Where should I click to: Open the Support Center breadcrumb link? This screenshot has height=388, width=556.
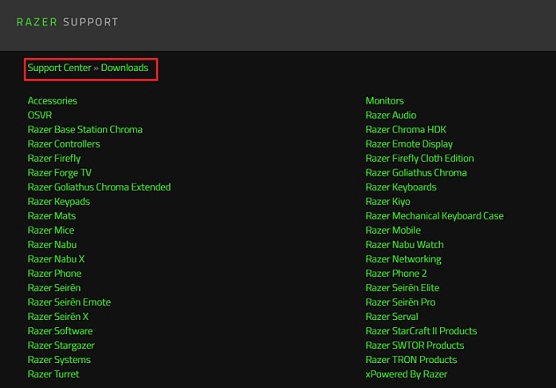pos(59,68)
